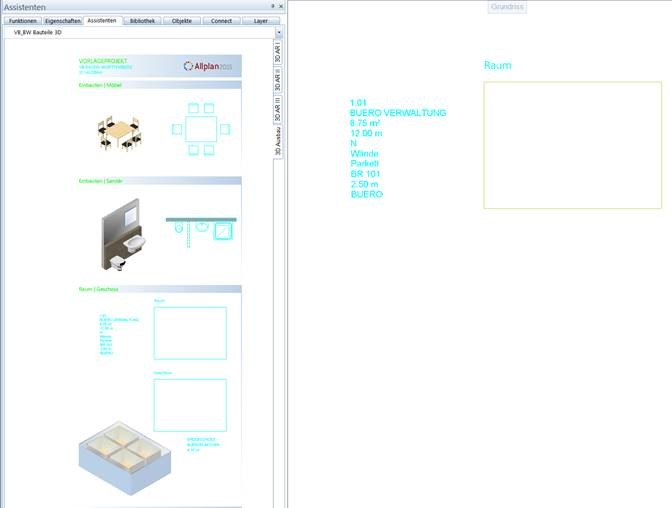Switch to the Eigenschaften tab

pos(63,20)
